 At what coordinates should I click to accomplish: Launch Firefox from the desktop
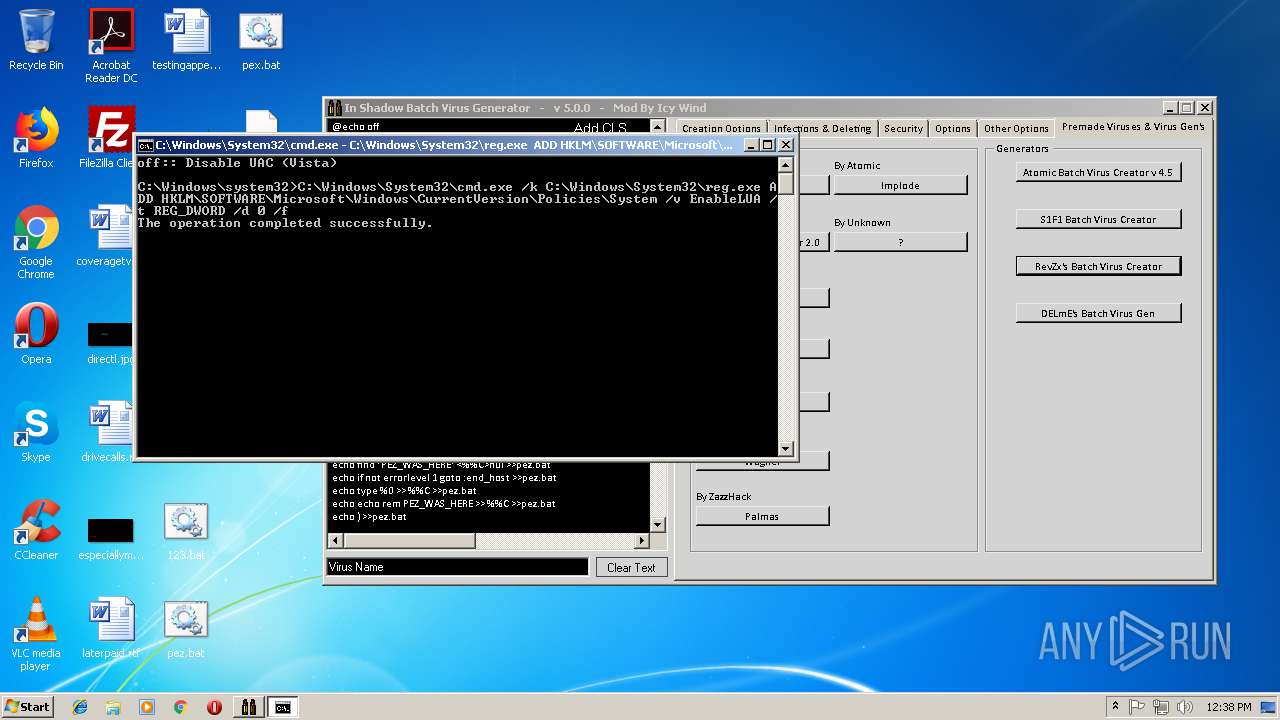point(36,138)
